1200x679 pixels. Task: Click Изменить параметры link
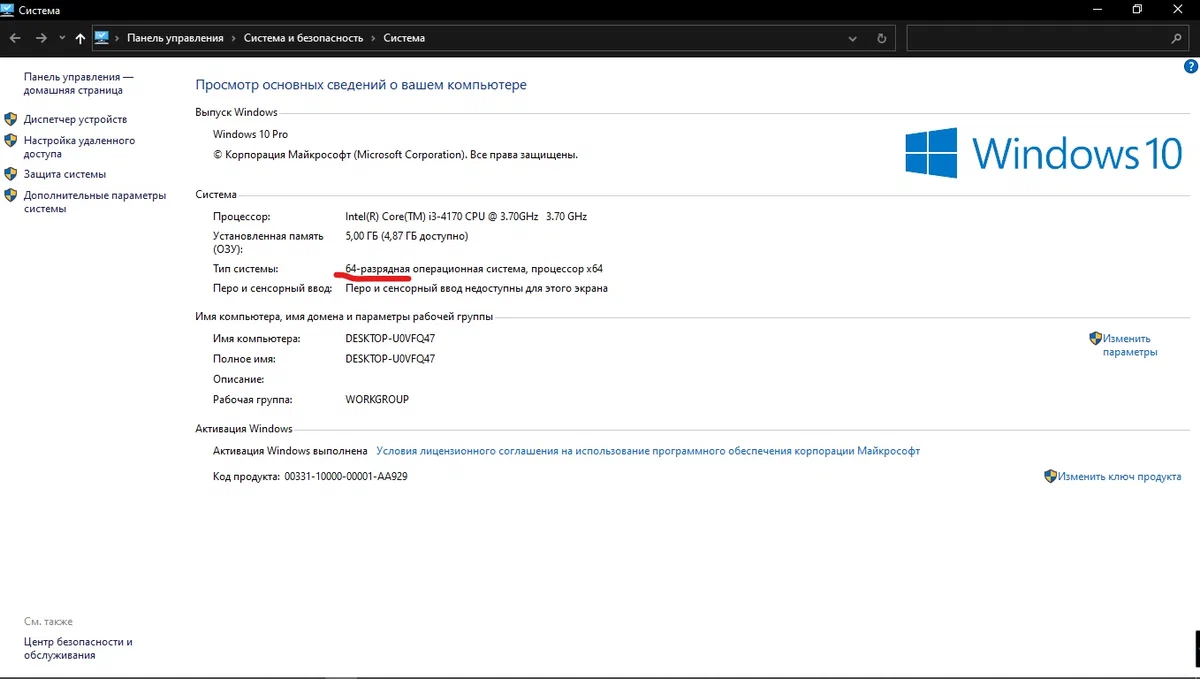1129,345
